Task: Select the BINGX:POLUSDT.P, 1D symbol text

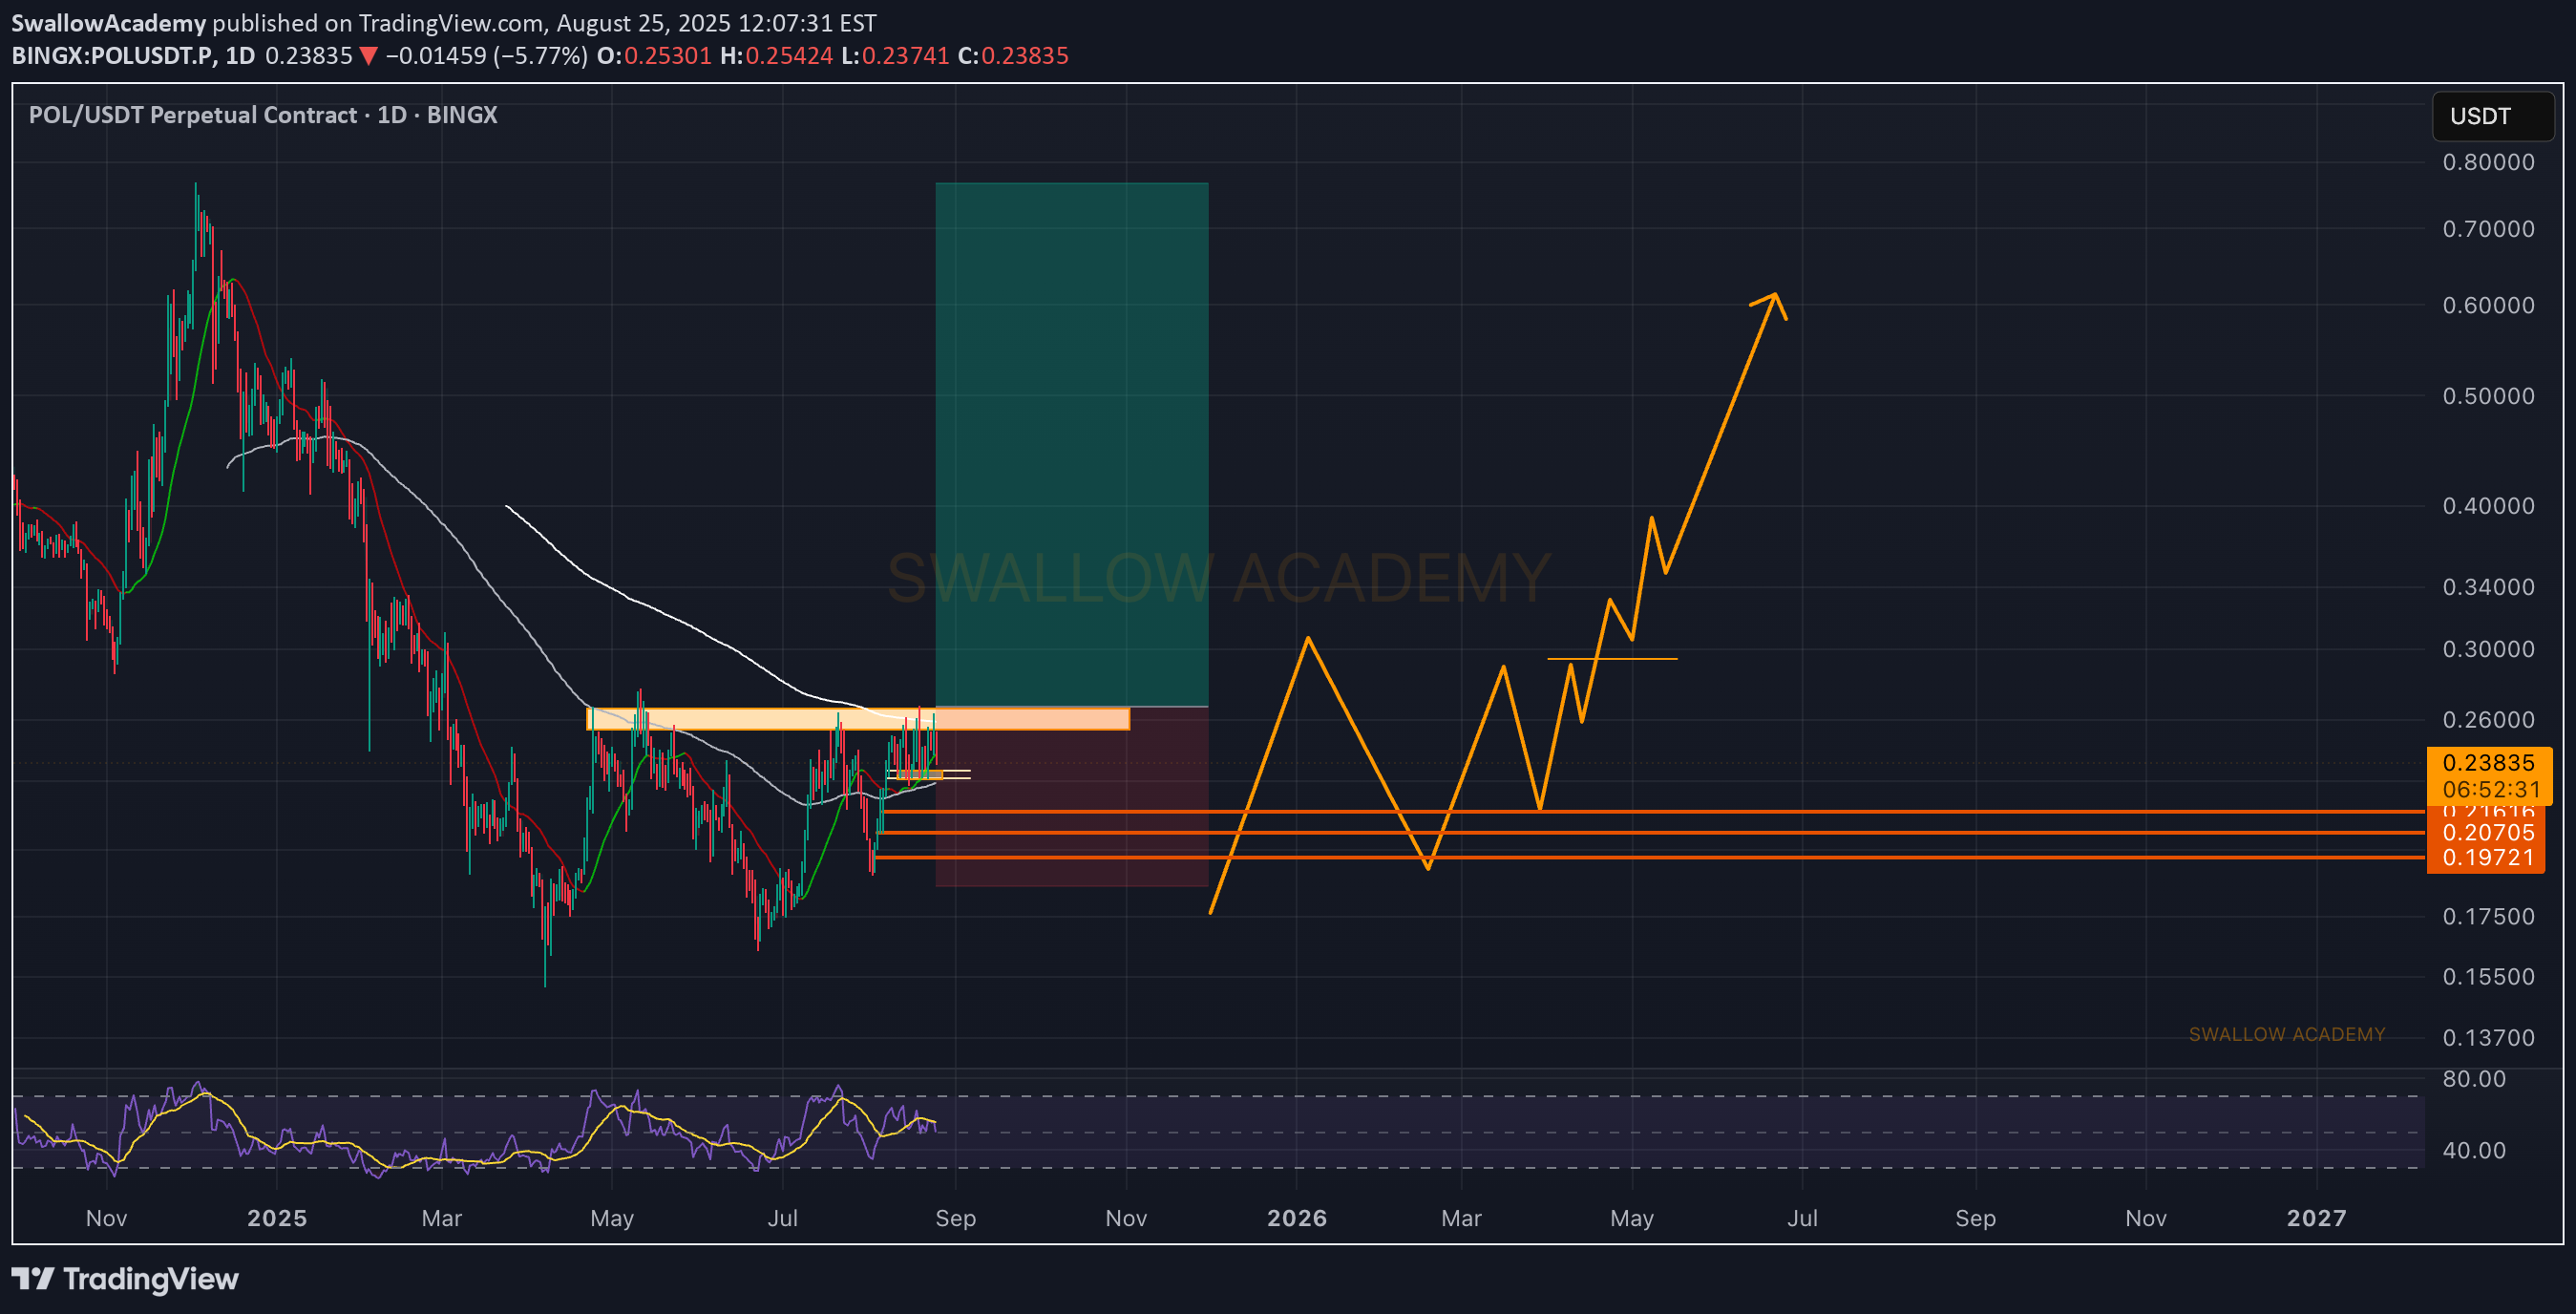Action: (133, 55)
